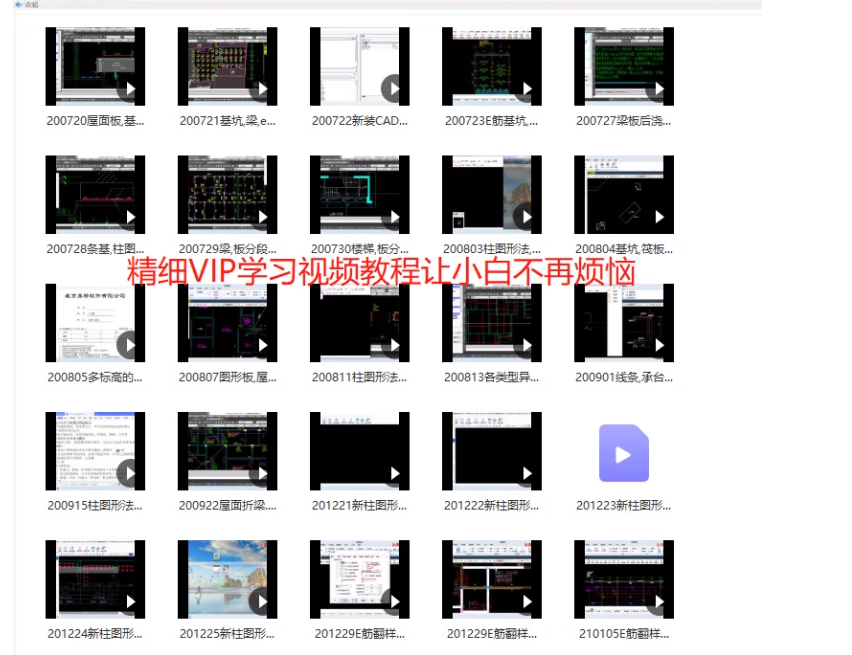The image size is (852, 655).
Task: Open the 200721基坑,梁 video file
Action: click(227, 66)
